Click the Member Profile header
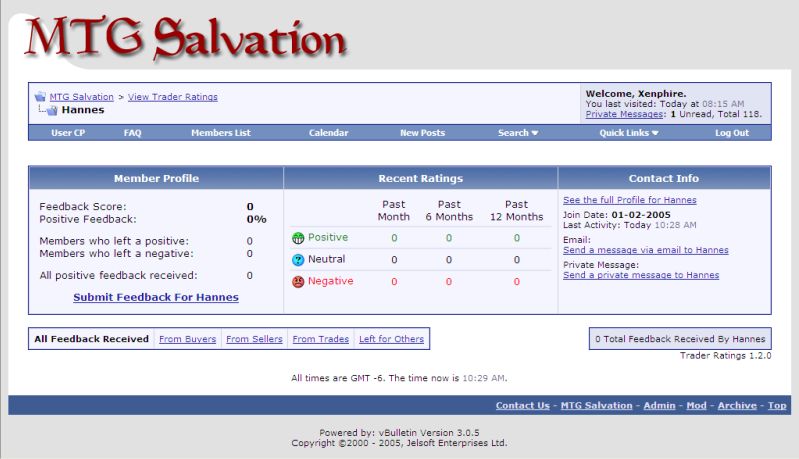 [156, 178]
